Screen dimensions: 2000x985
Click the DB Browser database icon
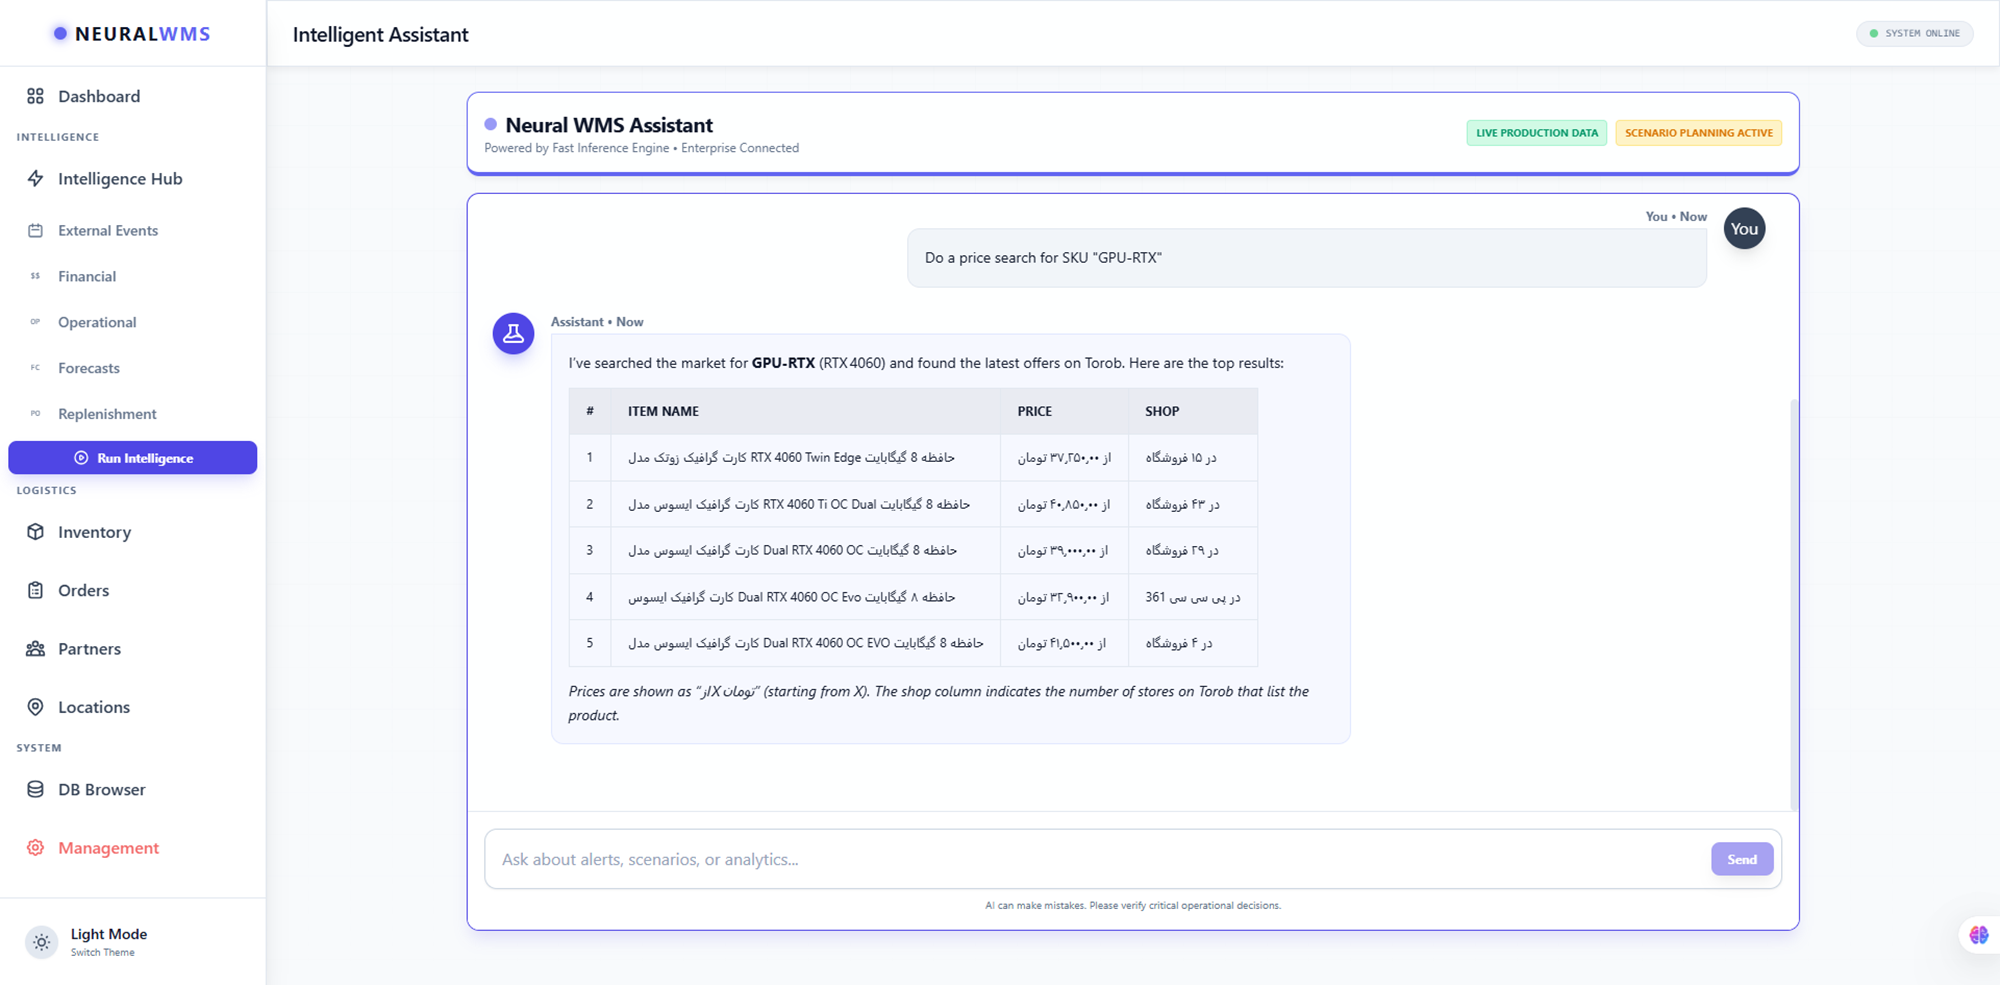tap(36, 789)
